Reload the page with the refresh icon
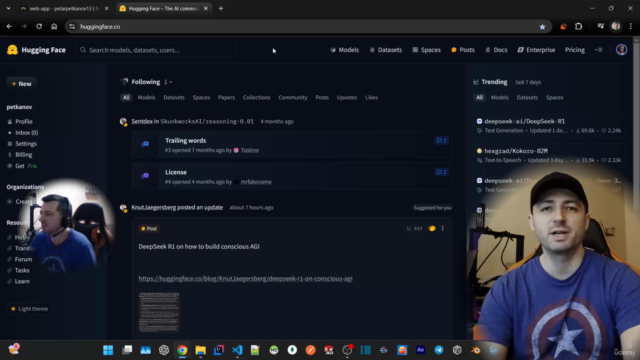Image resolution: width=640 pixels, height=360 pixels. pos(39,27)
